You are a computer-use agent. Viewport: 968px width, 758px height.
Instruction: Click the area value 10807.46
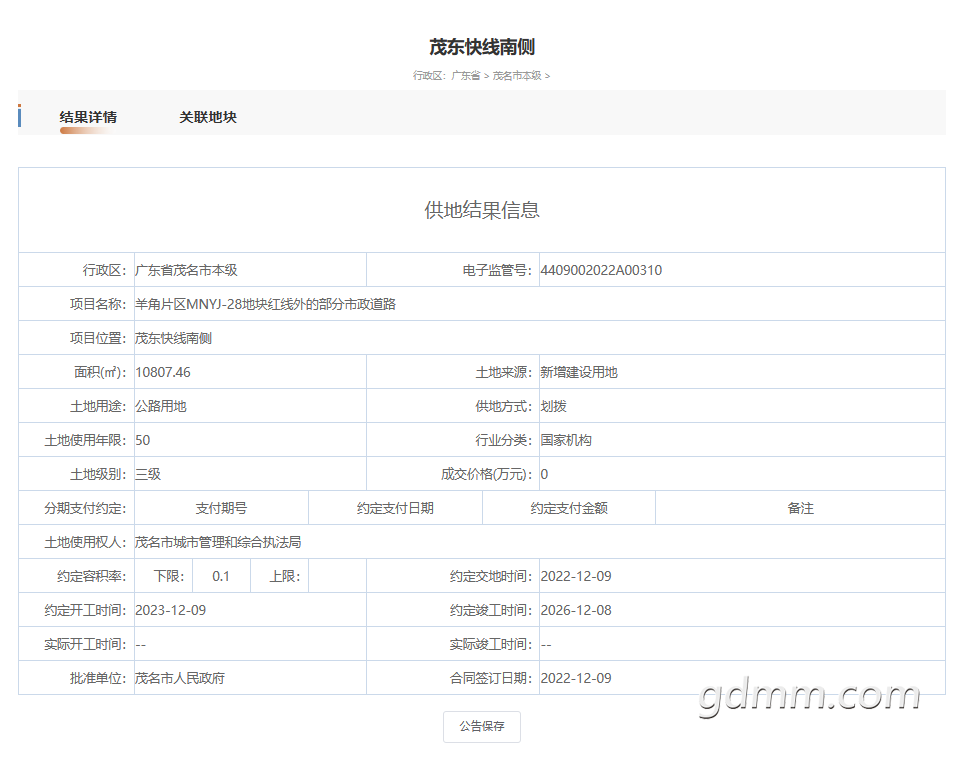click(163, 372)
